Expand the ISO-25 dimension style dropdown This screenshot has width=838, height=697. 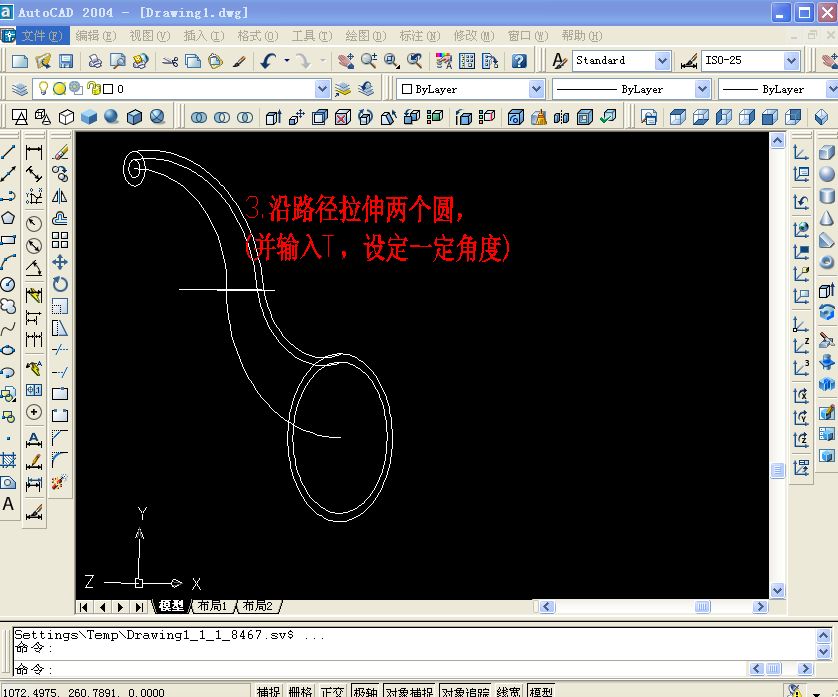click(792, 61)
